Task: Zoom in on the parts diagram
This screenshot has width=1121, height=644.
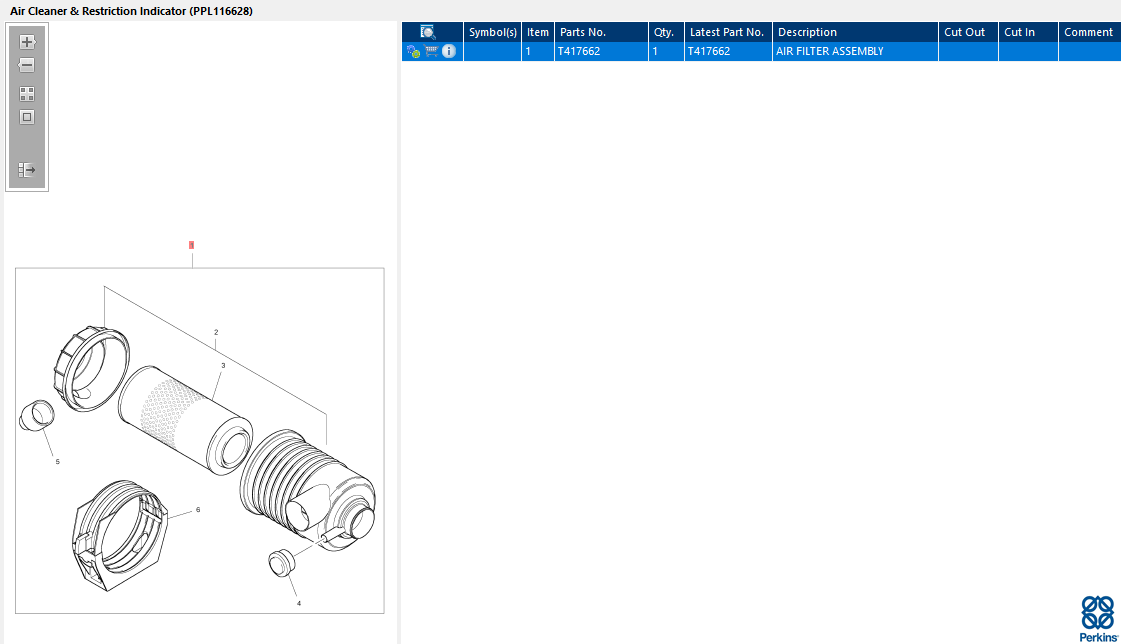Action: pyautogui.click(x=27, y=42)
